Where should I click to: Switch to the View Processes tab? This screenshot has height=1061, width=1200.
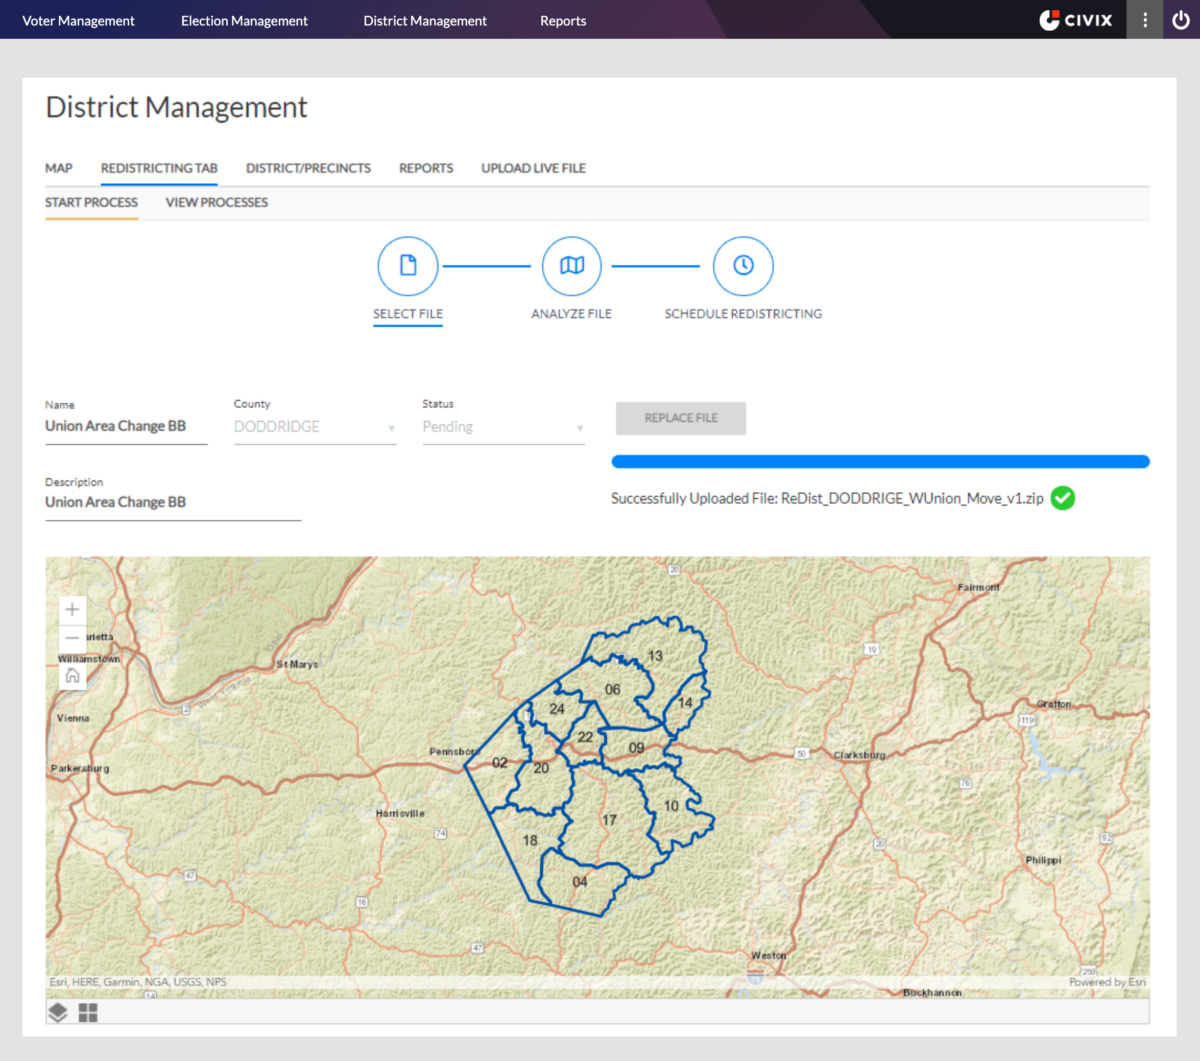pyautogui.click(x=216, y=202)
